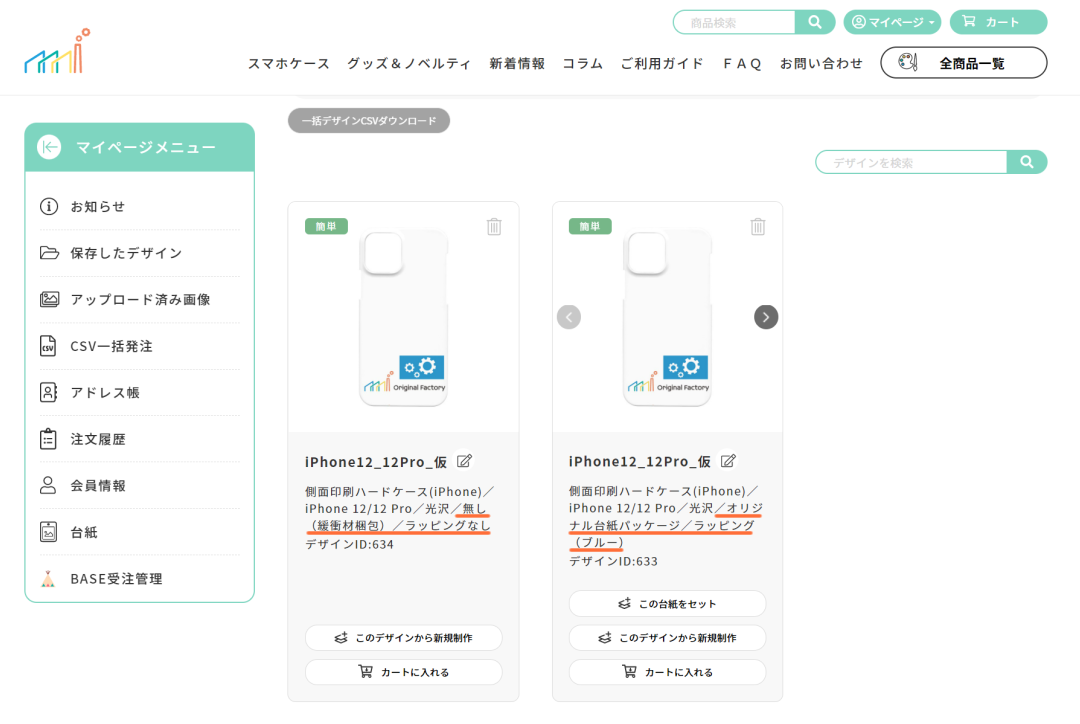This screenshot has width=1080, height=724.
Task: Collapse the マイページメニュー with the arrow icon
Action: (49, 147)
